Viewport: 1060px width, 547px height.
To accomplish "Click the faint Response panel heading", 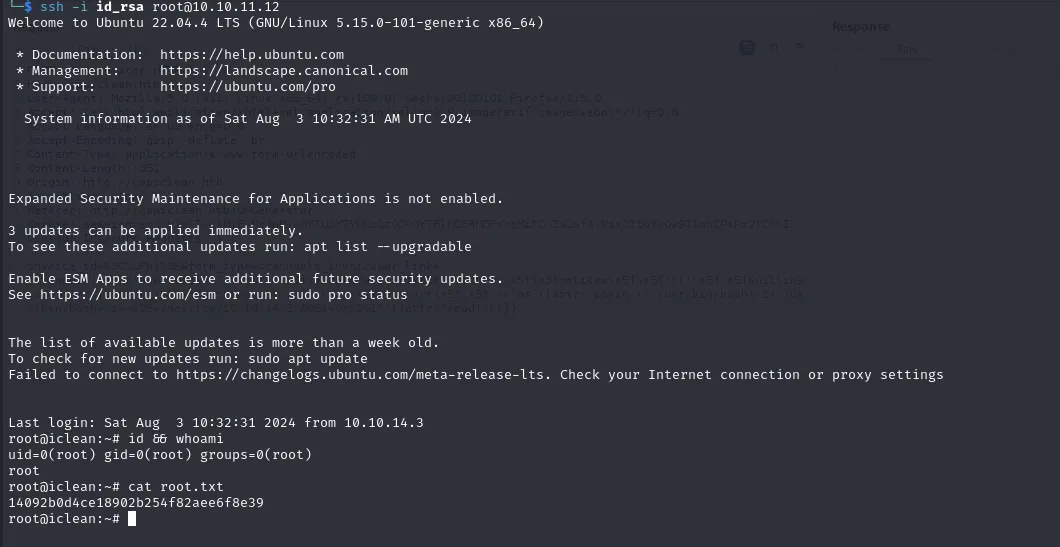I will coord(860,27).
